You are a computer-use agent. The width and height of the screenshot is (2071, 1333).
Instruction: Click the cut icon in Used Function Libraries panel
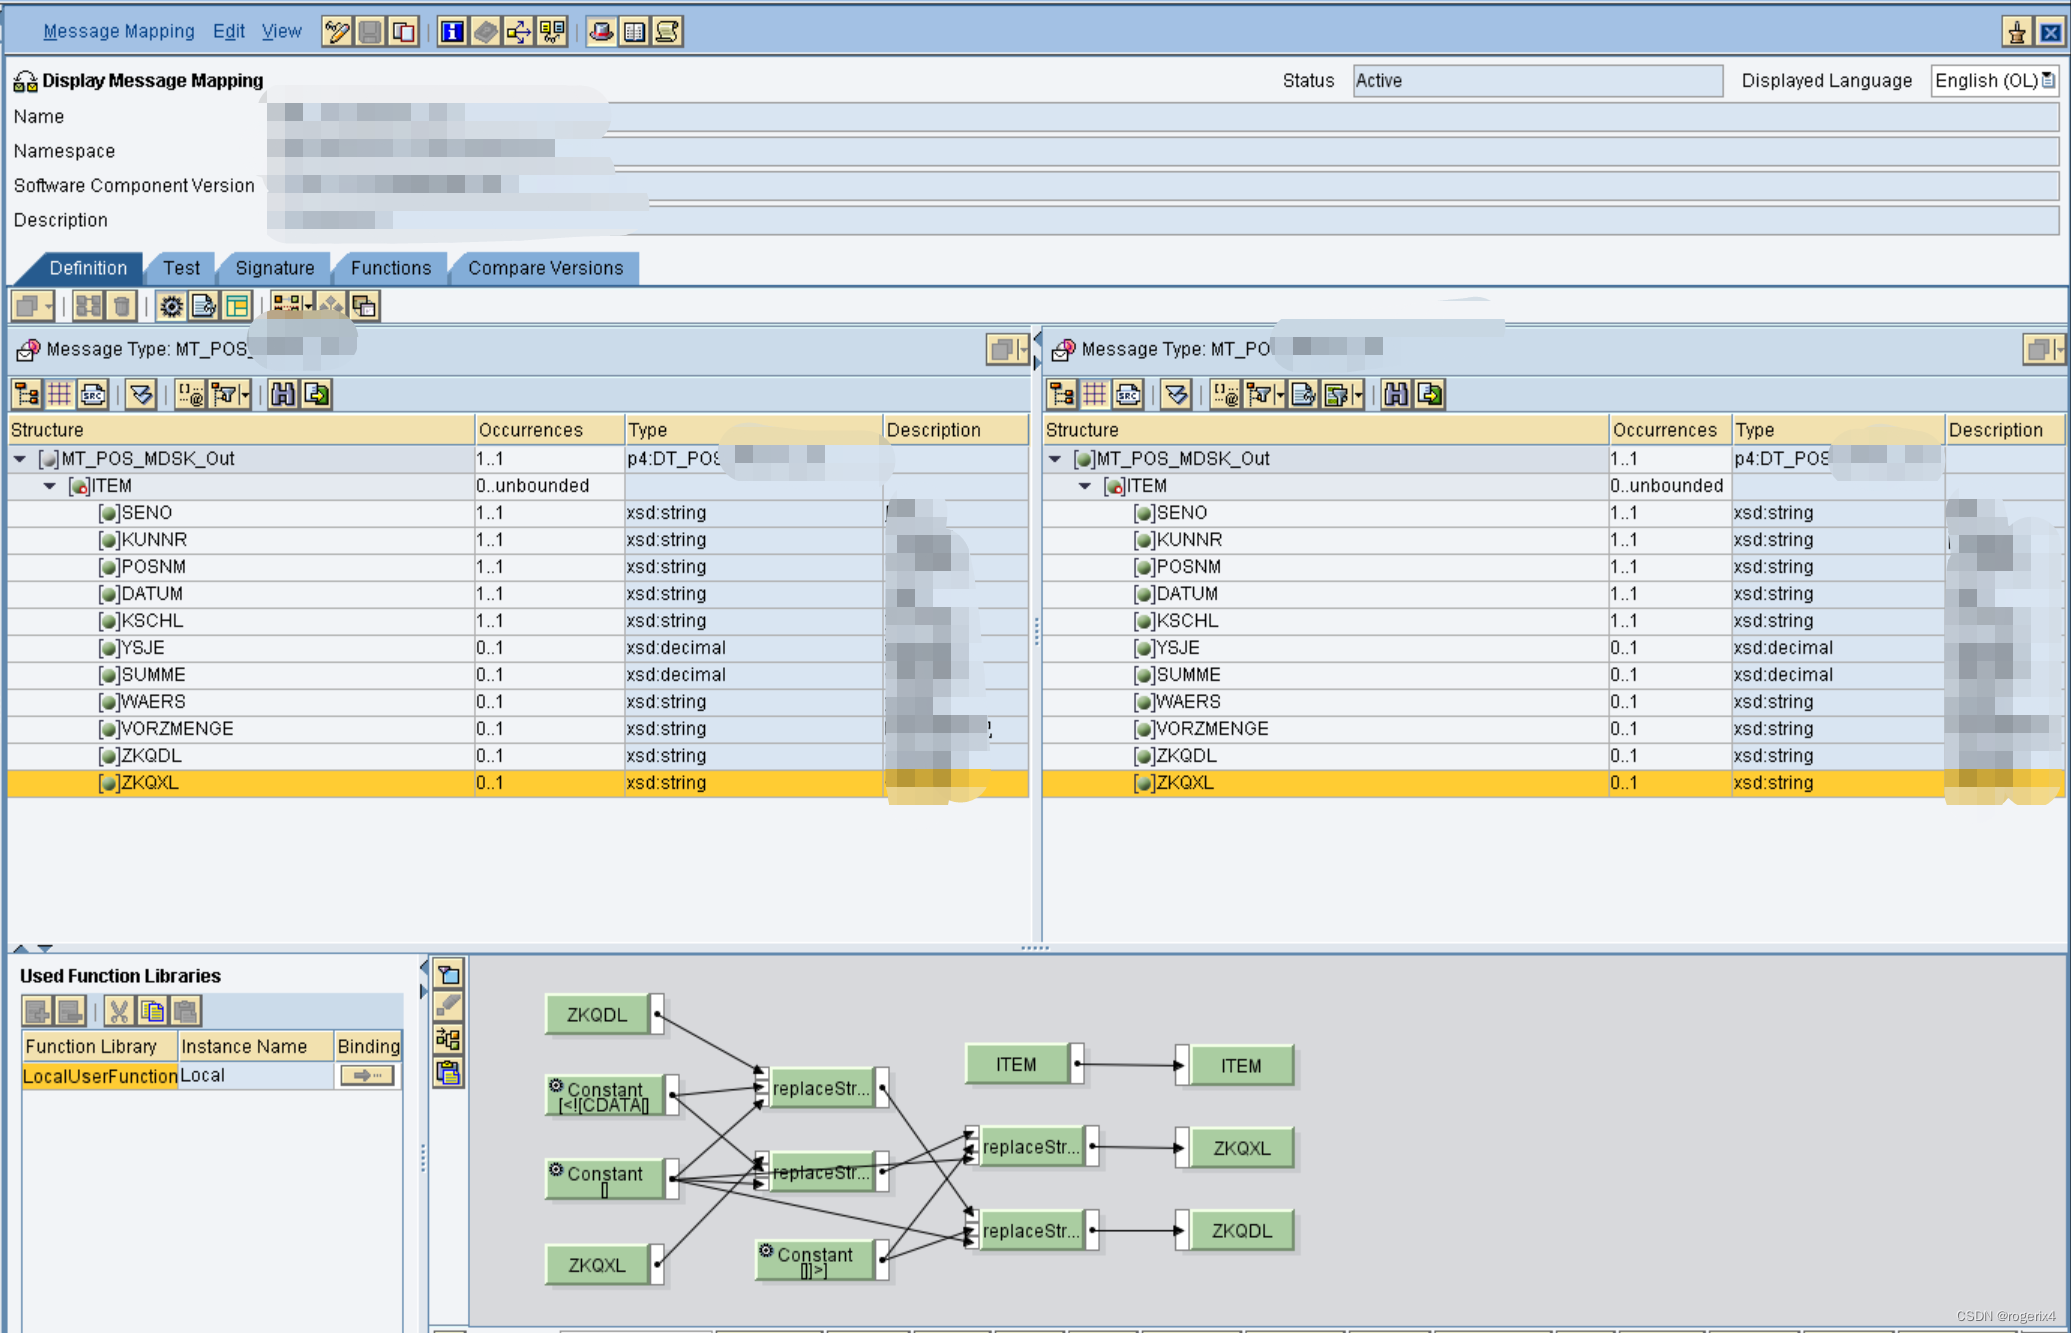pyautogui.click(x=119, y=1010)
